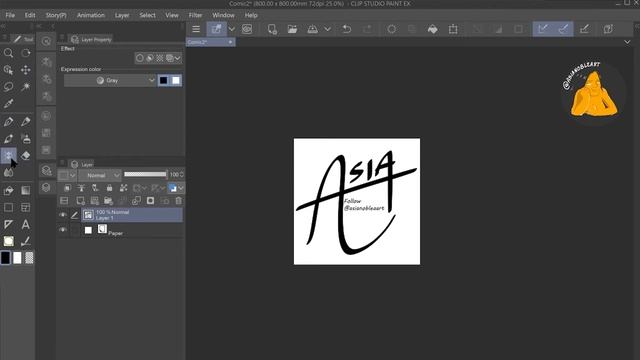Select the Text tool (letter A)
The height and width of the screenshot is (360, 640).
[x=26, y=224]
